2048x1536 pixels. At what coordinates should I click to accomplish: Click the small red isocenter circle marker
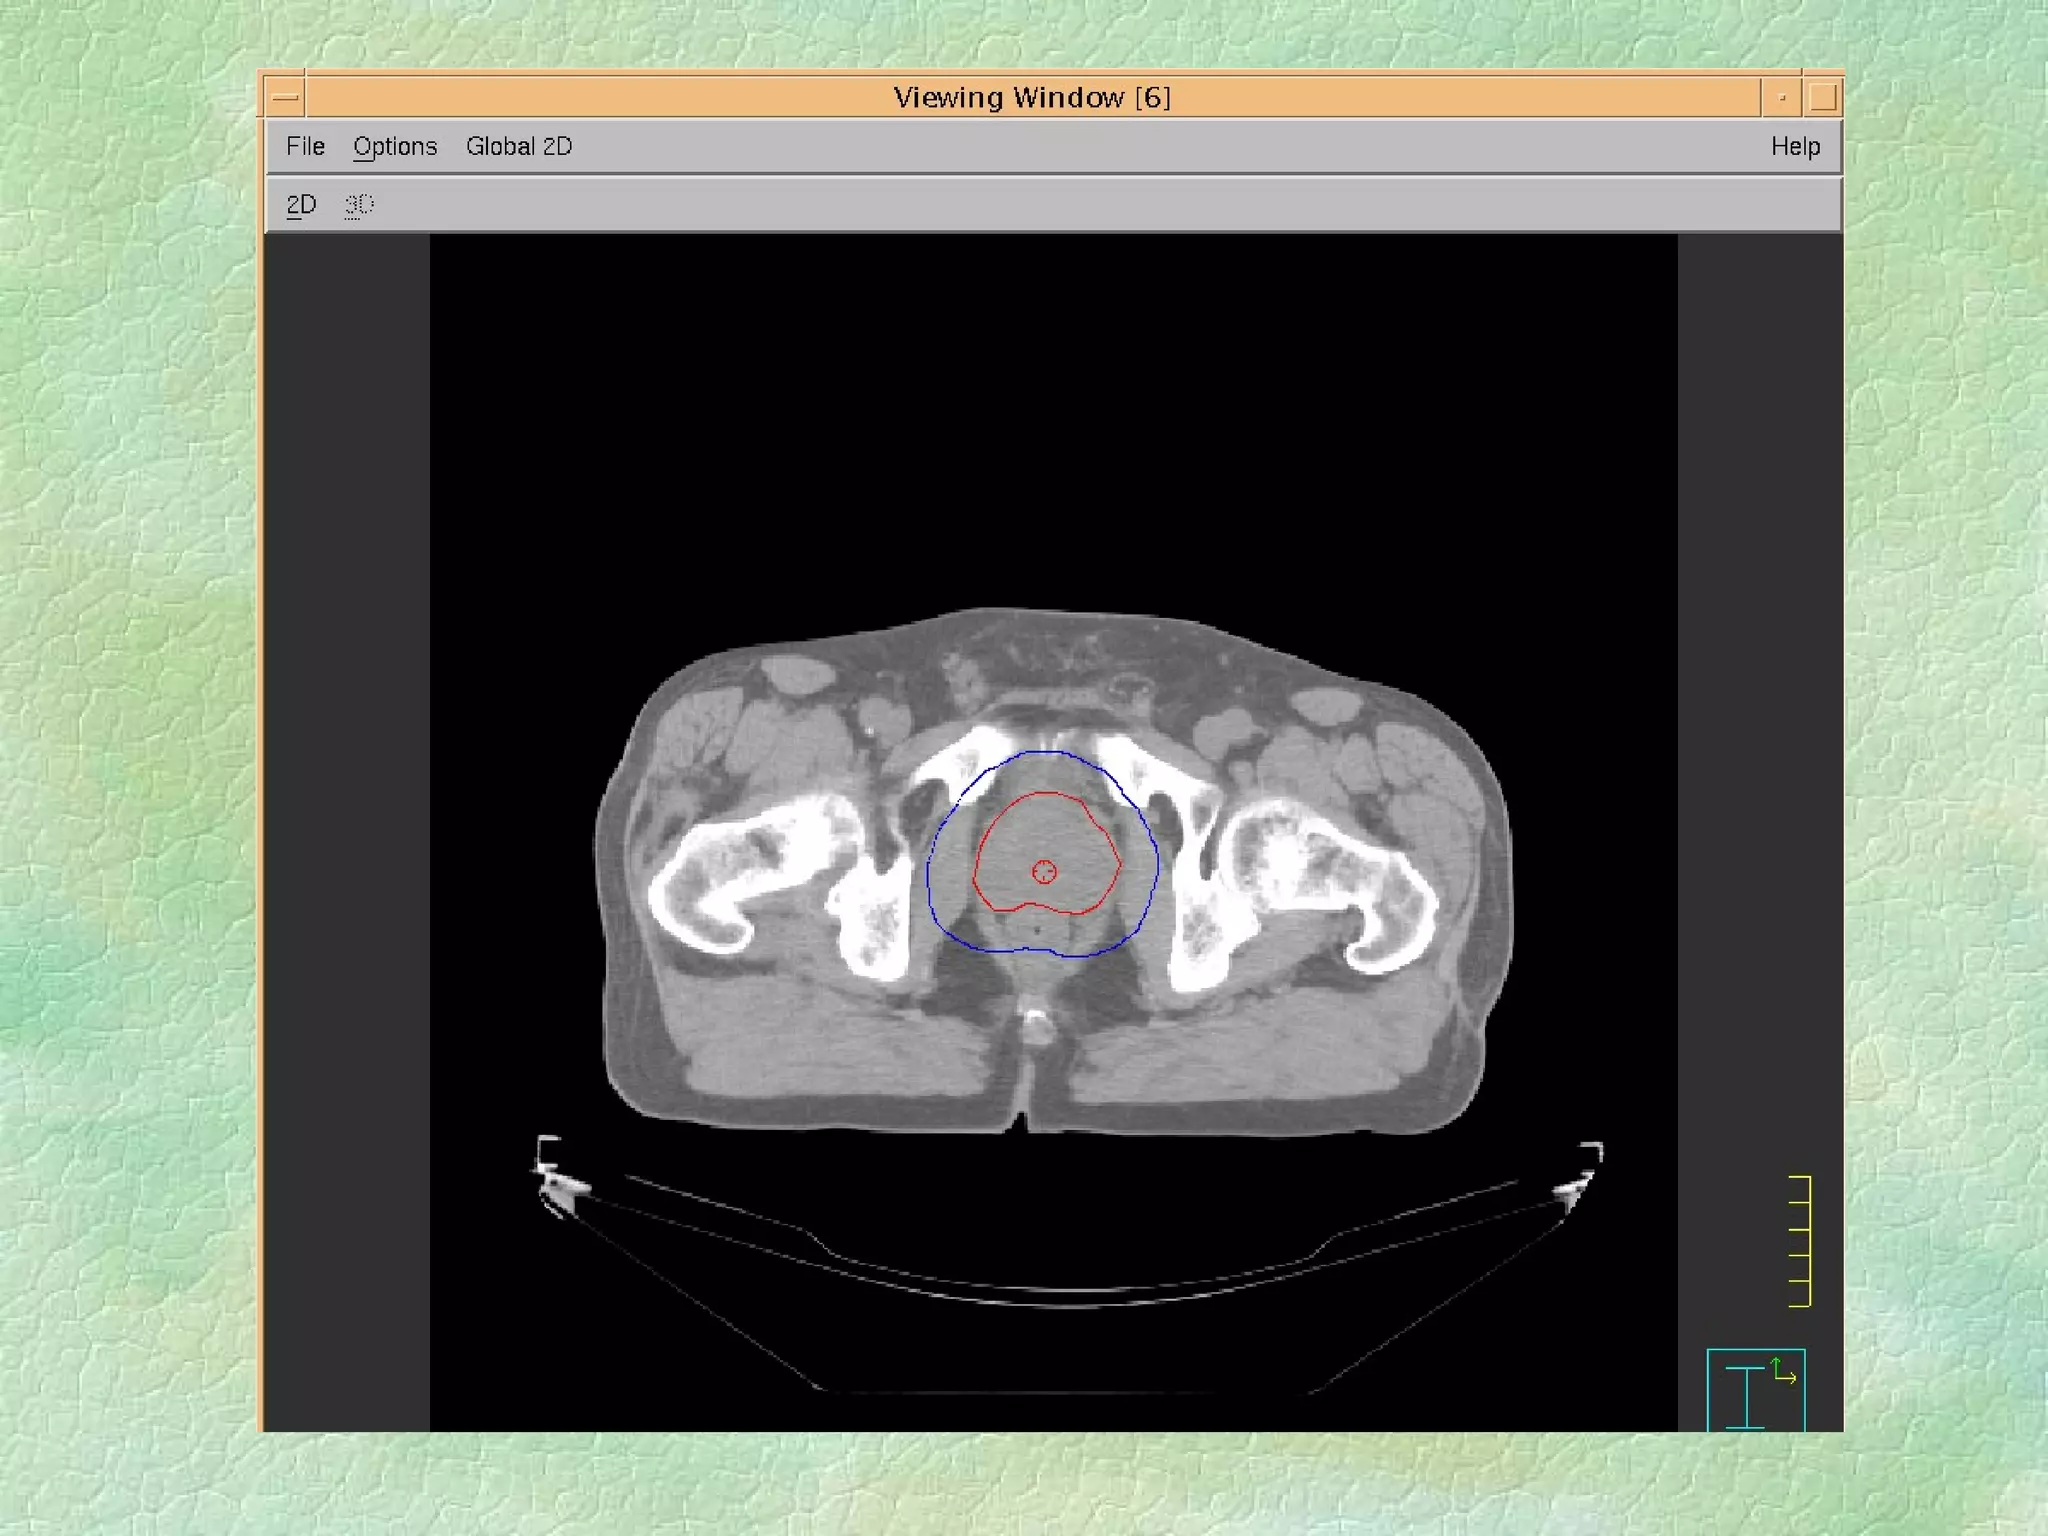pyautogui.click(x=1044, y=872)
